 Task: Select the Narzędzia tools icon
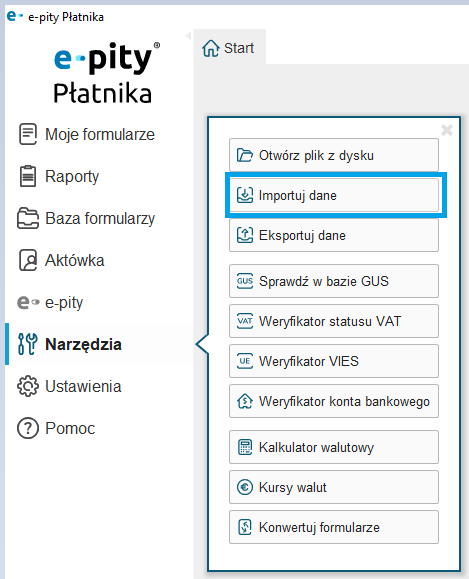(28, 344)
